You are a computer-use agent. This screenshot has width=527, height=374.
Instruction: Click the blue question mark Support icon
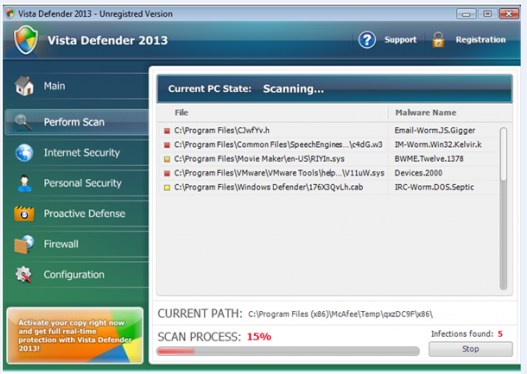pos(367,40)
